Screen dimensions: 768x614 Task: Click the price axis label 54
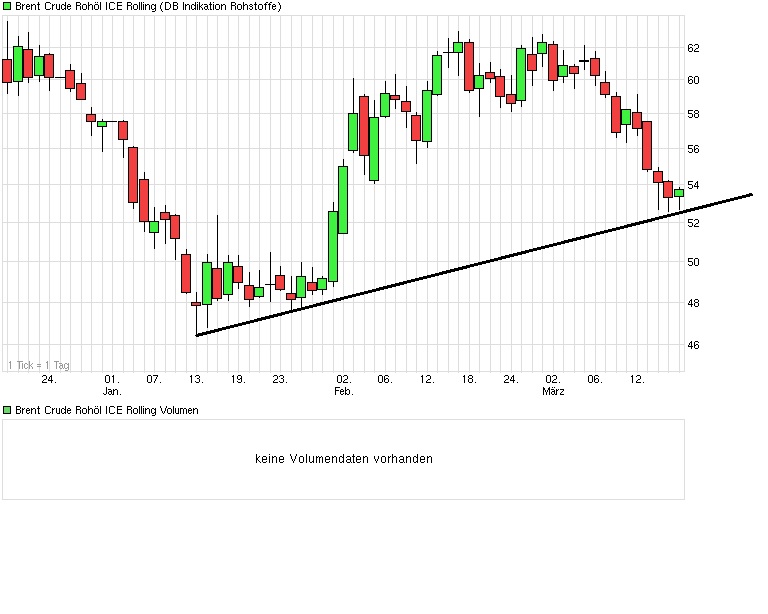tap(693, 185)
